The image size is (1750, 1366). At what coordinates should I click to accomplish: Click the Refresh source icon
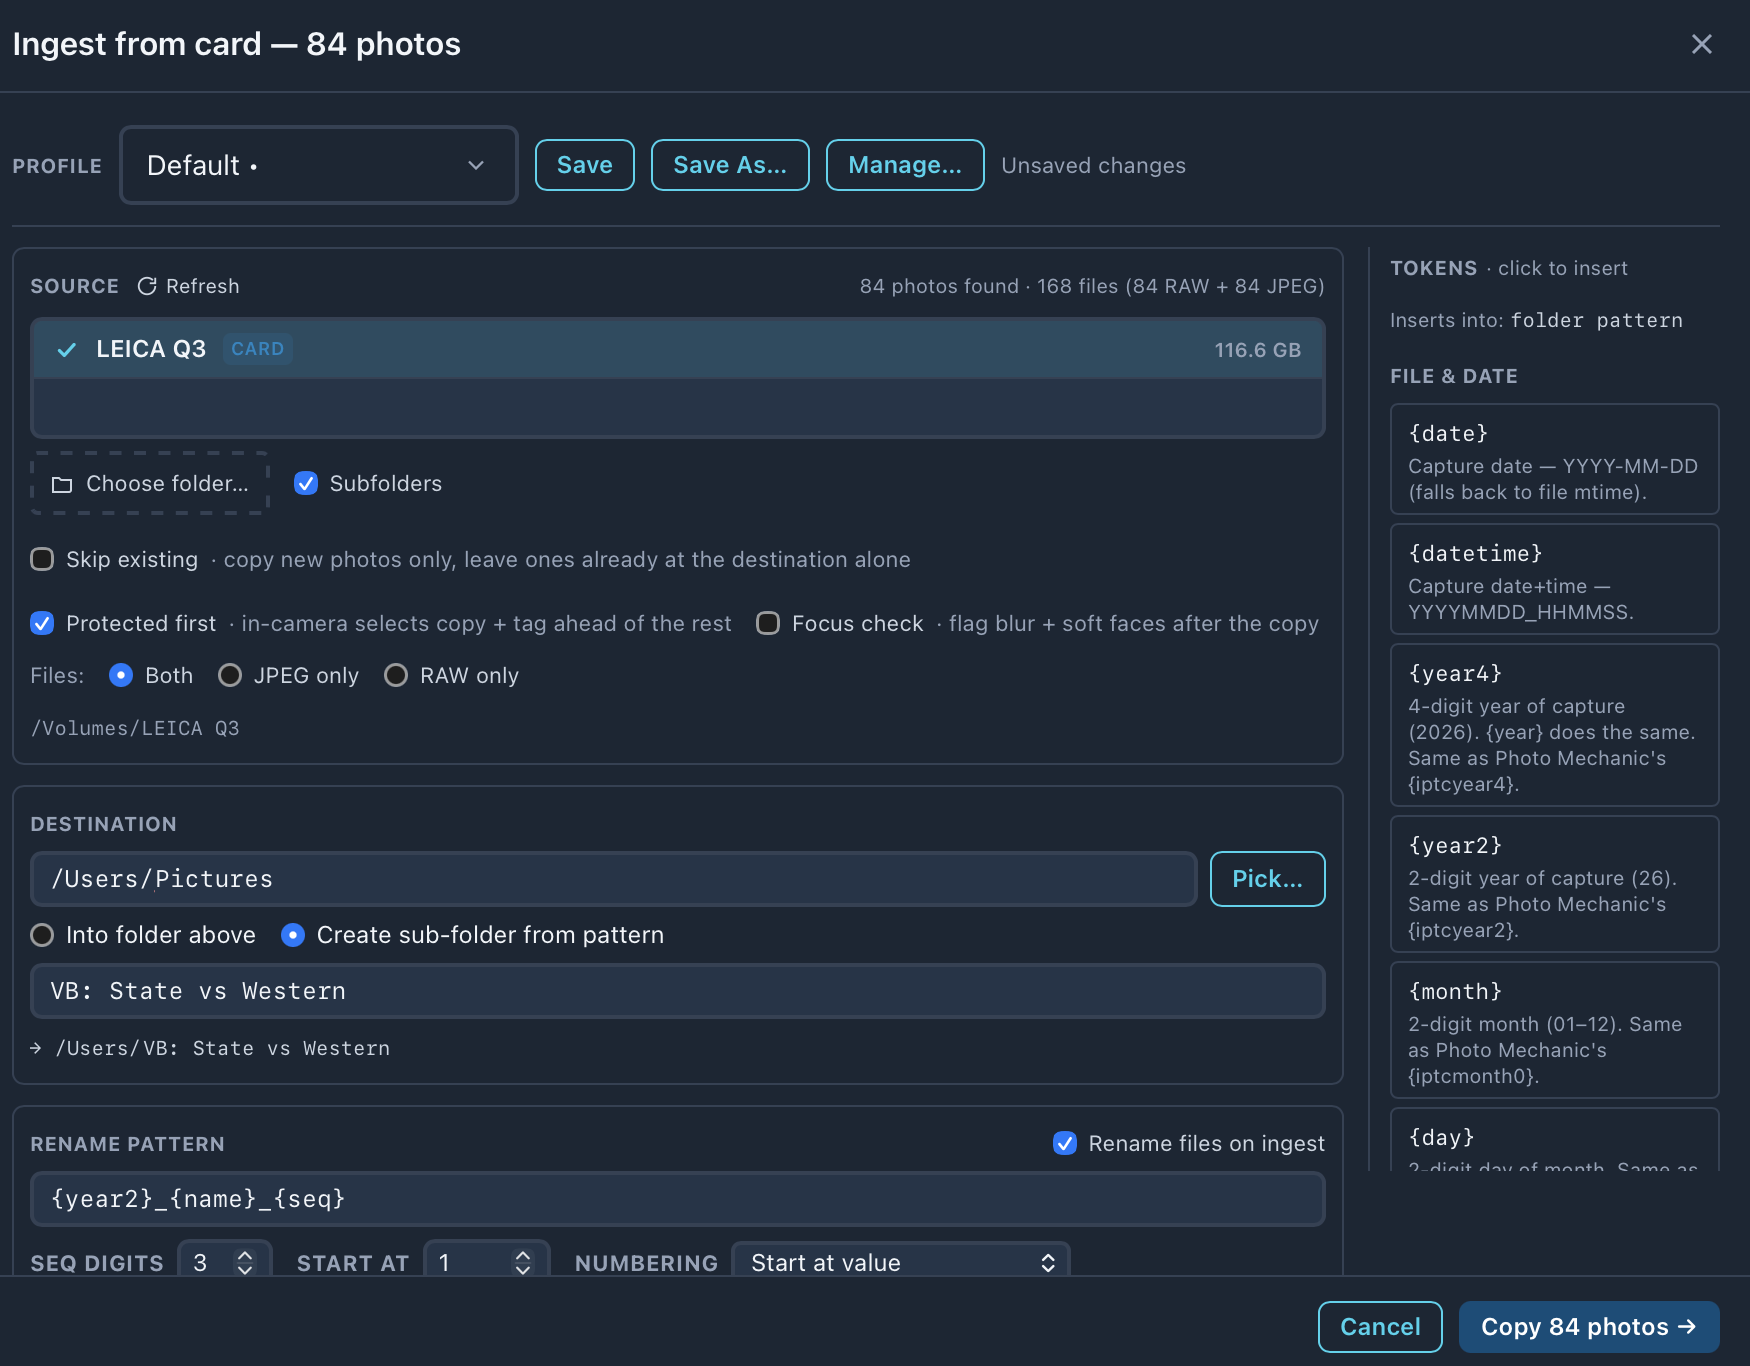(147, 286)
